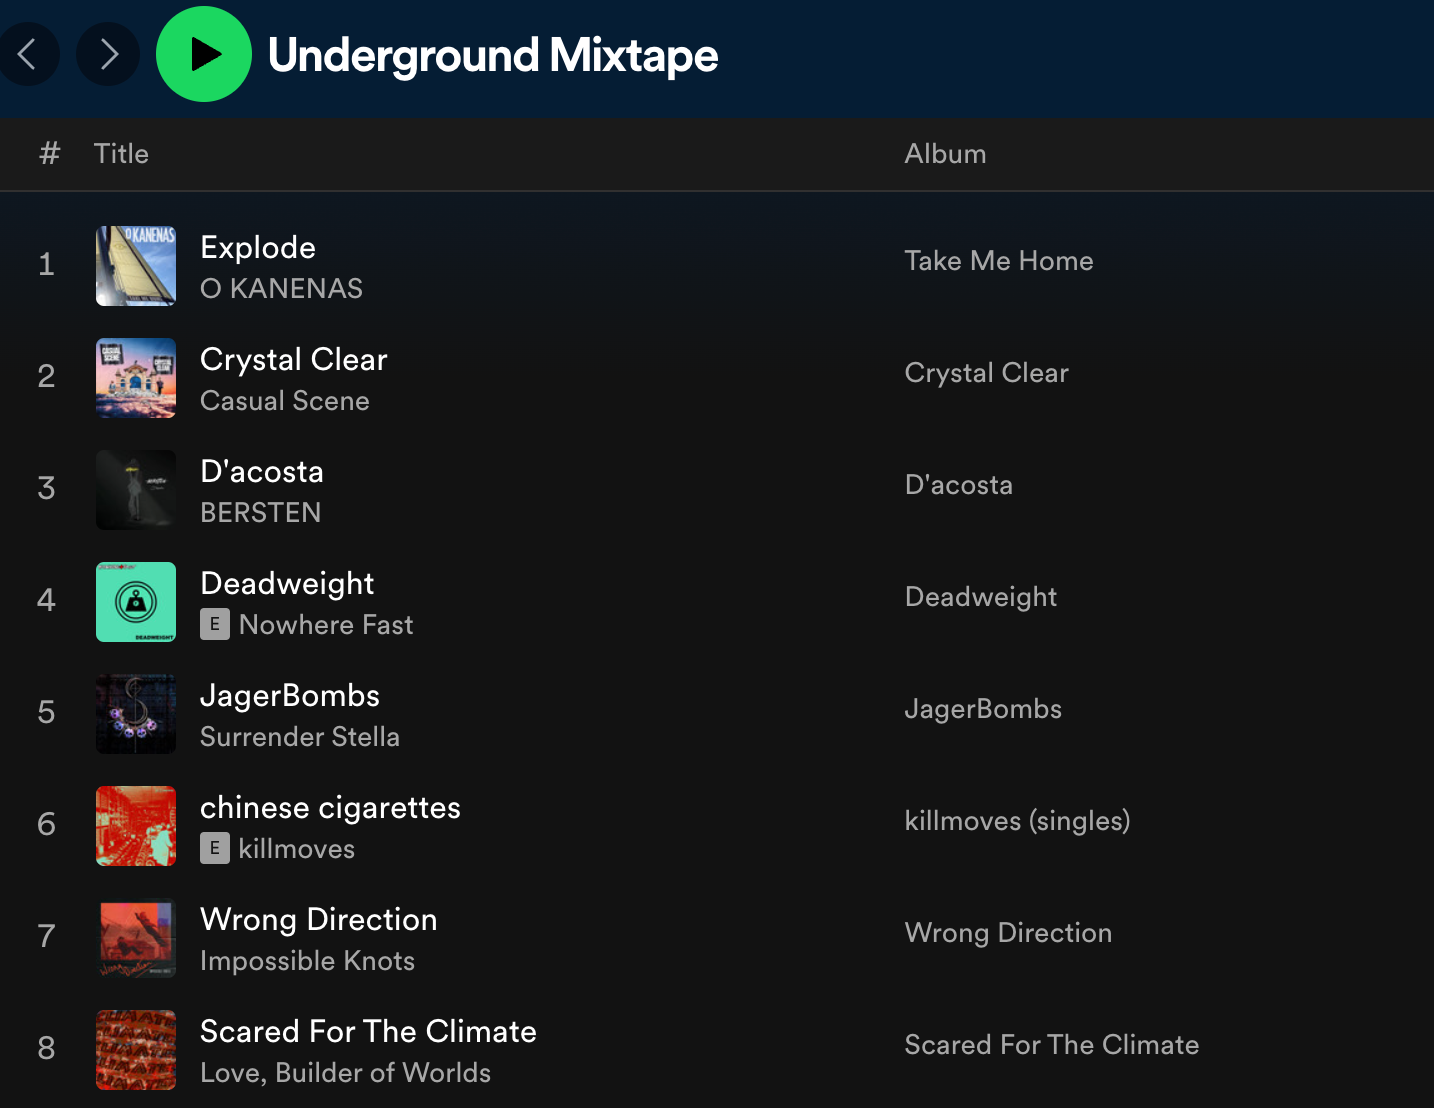Image resolution: width=1434 pixels, height=1108 pixels.
Task: Open the Take Me Home album
Action: pyautogui.click(x=998, y=261)
